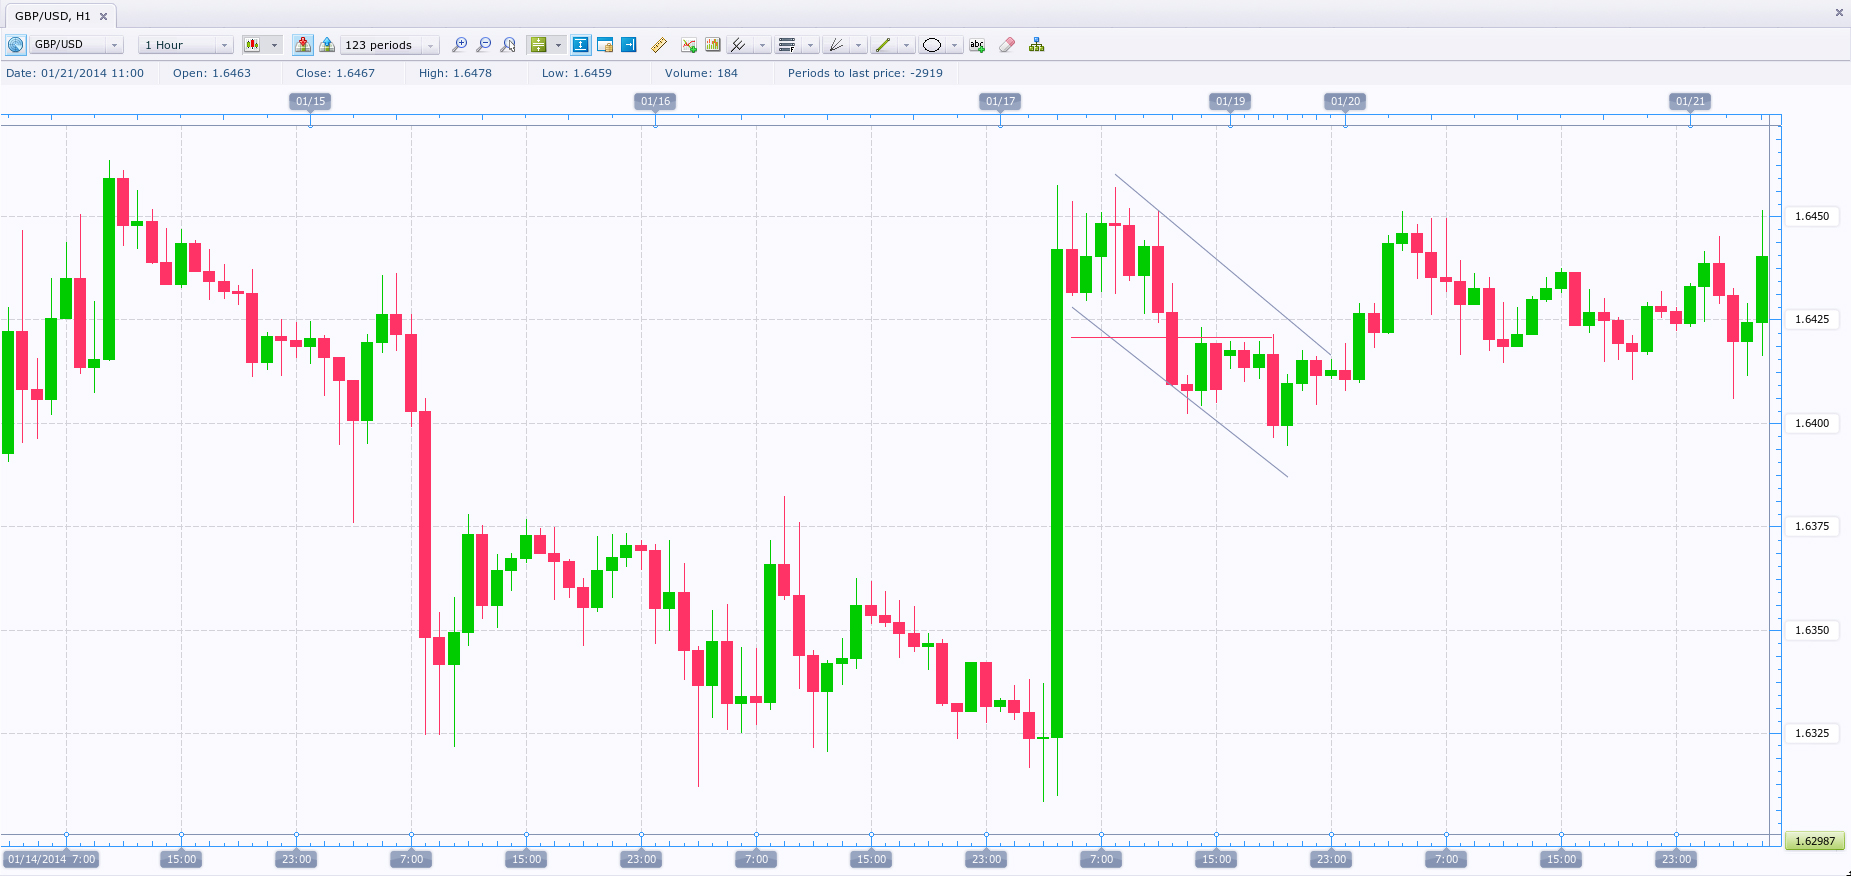Click the 1.6400 price axis label
Screen dimensions: 1851x876
click(x=1812, y=423)
